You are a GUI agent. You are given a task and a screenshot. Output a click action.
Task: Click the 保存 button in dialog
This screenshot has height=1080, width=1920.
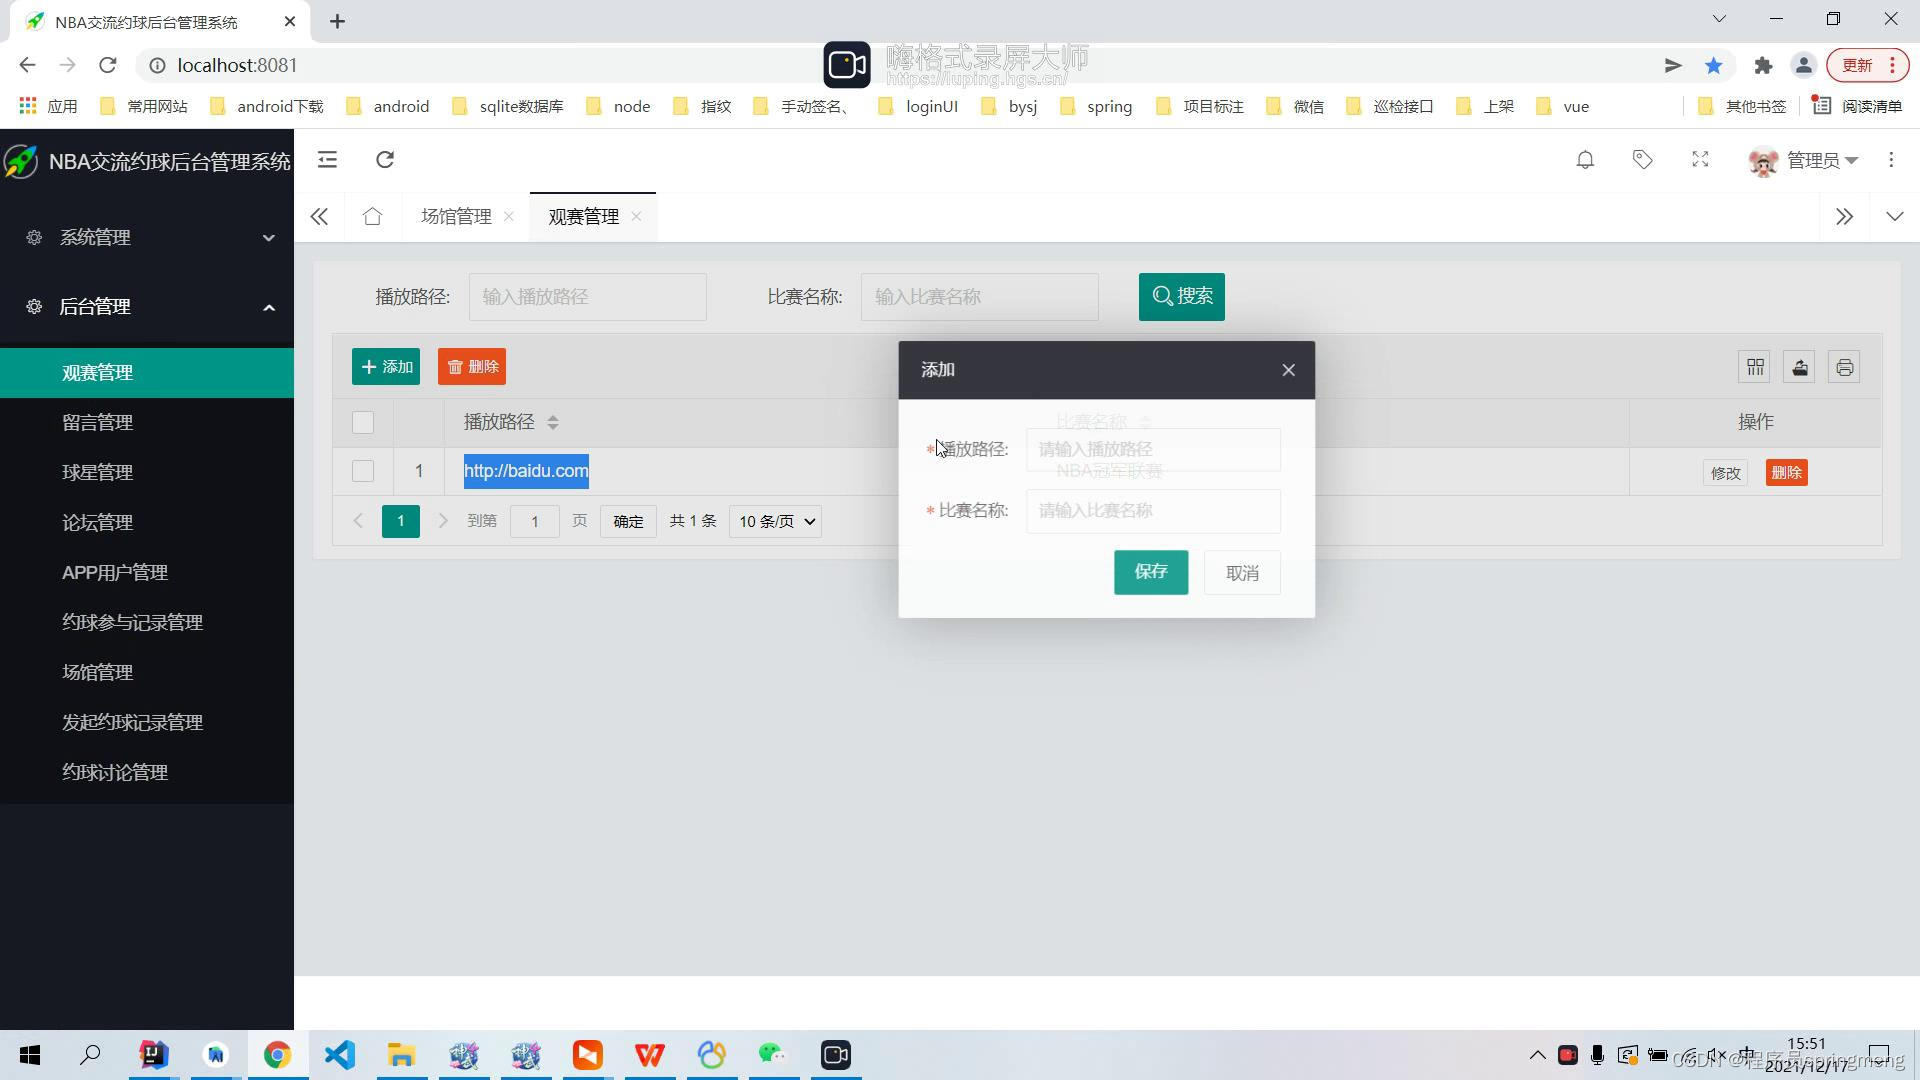[x=1151, y=572]
